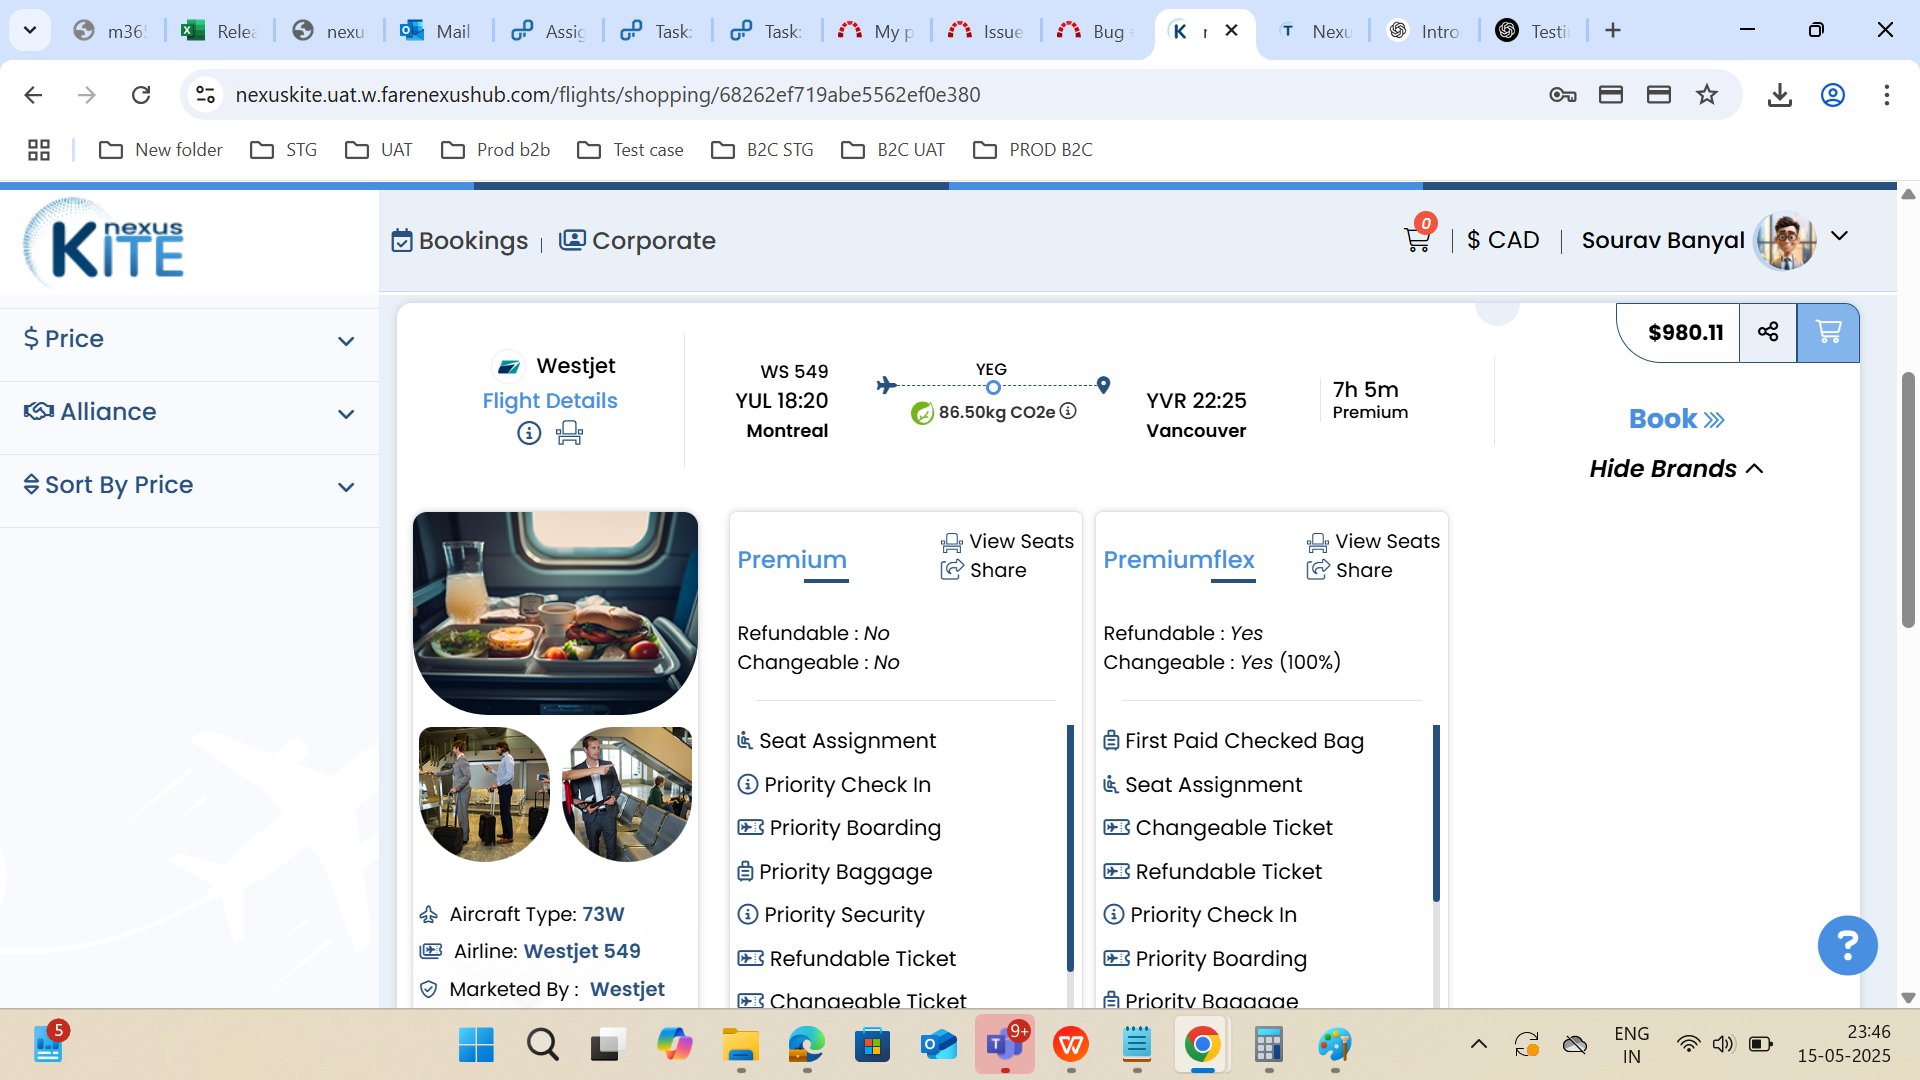The image size is (1920, 1080).
Task: Open browser downloads icon
Action: [x=1779, y=95]
